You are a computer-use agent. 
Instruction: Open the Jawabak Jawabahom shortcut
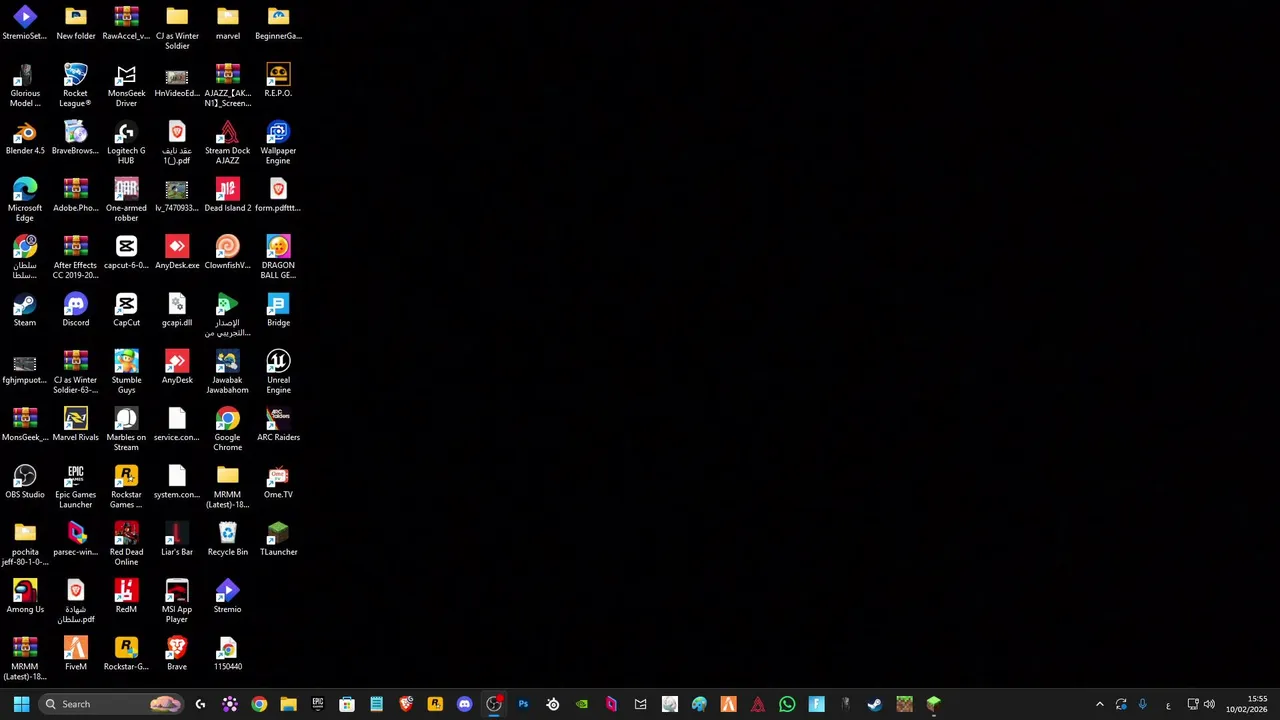(x=227, y=372)
